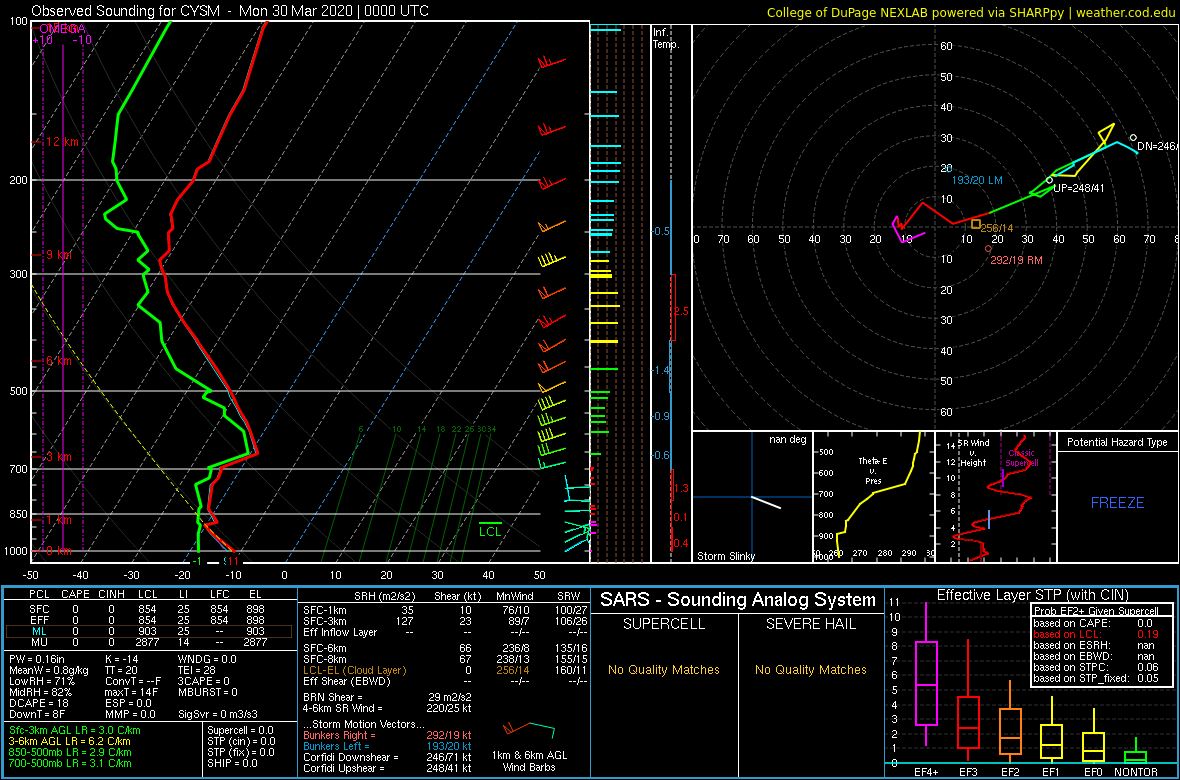
Task: Click the Corfidi downshear circle marker near DN label
Action: point(1133,138)
